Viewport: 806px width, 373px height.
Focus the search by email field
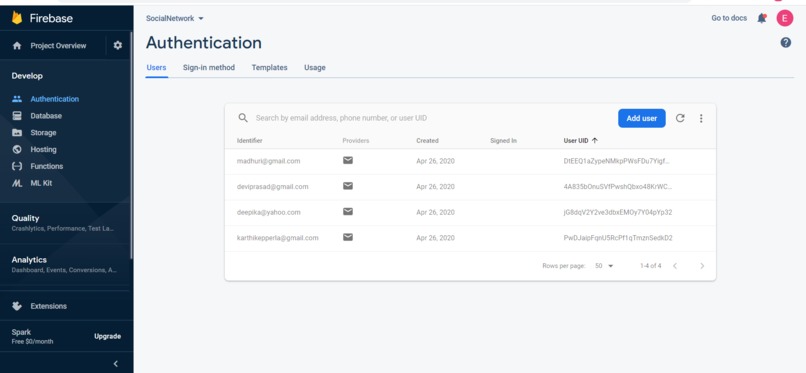[x=432, y=118]
